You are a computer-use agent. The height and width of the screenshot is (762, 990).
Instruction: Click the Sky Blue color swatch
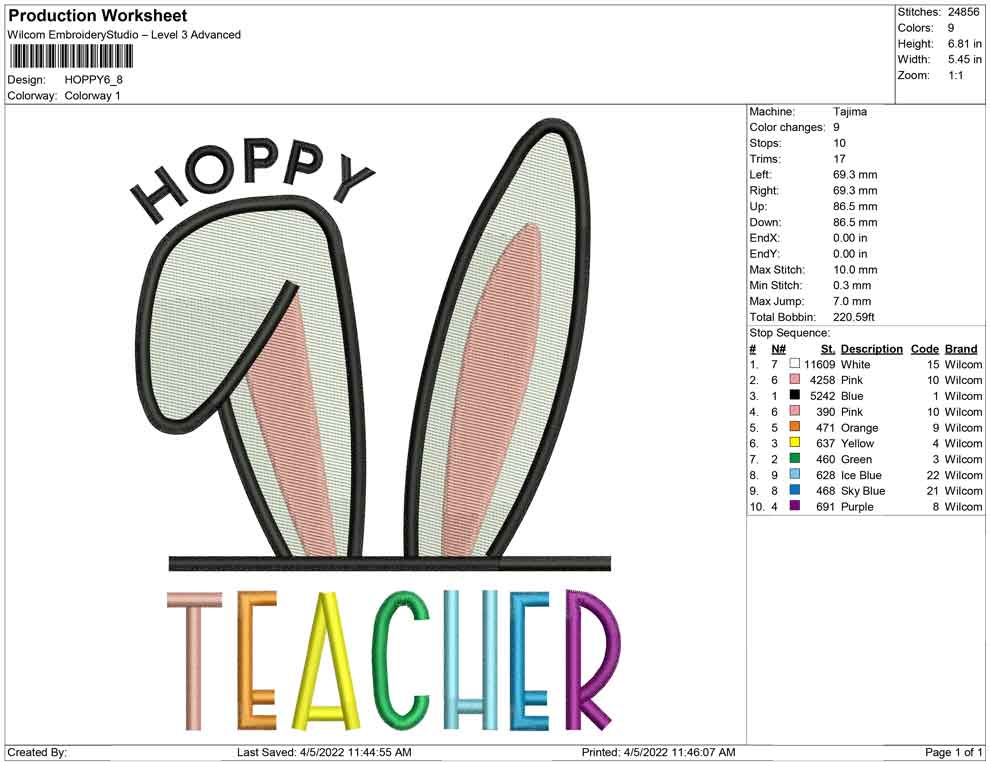(x=795, y=490)
